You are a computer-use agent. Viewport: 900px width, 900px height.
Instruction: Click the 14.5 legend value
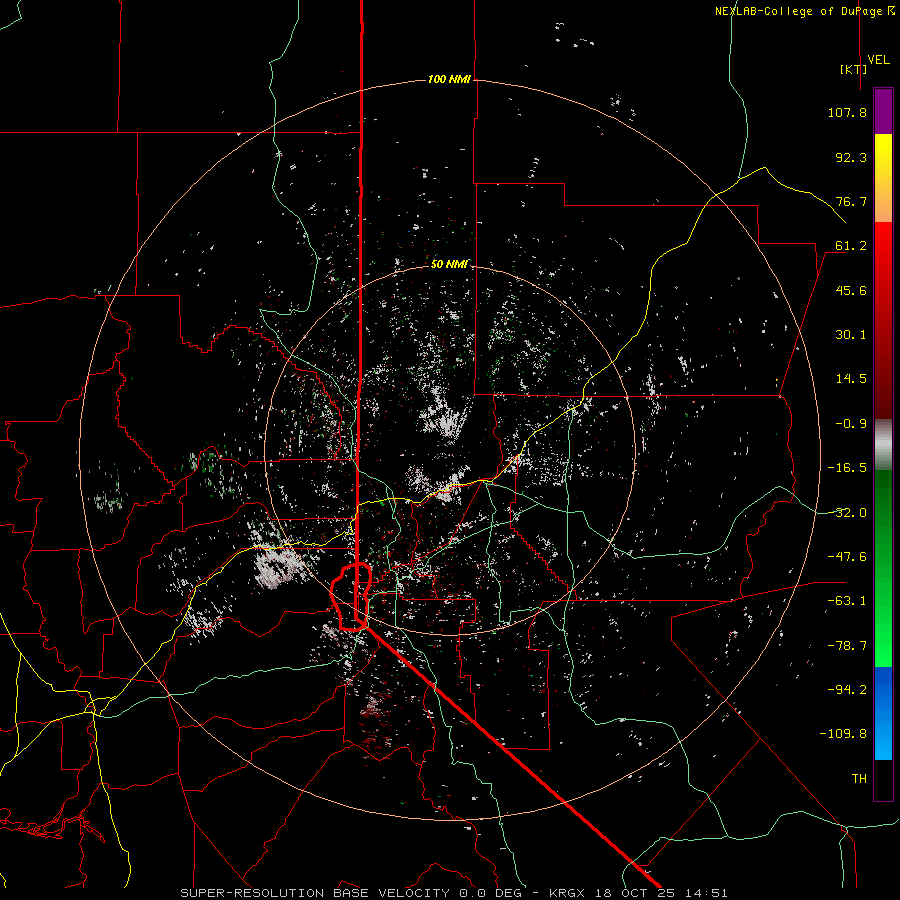(851, 379)
